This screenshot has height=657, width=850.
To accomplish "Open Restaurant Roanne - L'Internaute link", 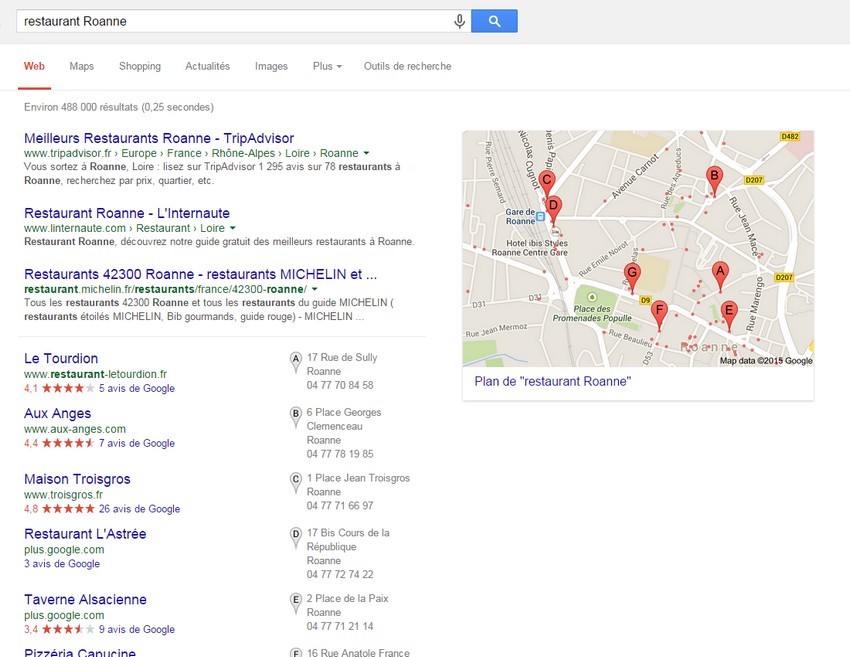I will click(x=127, y=213).
